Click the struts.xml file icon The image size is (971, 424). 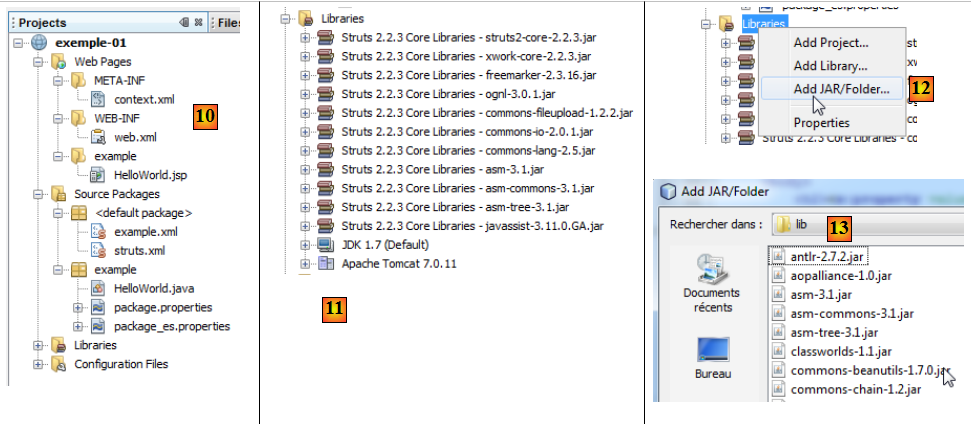point(98,250)
